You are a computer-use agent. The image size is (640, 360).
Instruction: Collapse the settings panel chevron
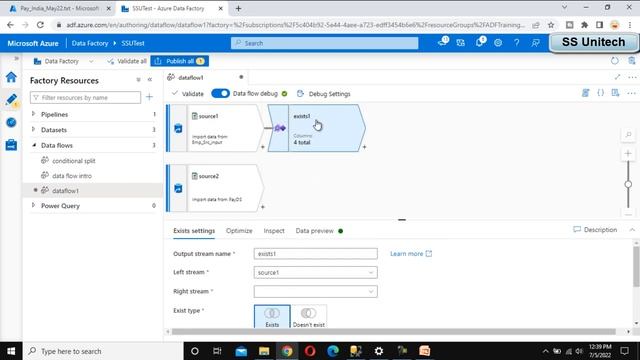coord(632,230)
